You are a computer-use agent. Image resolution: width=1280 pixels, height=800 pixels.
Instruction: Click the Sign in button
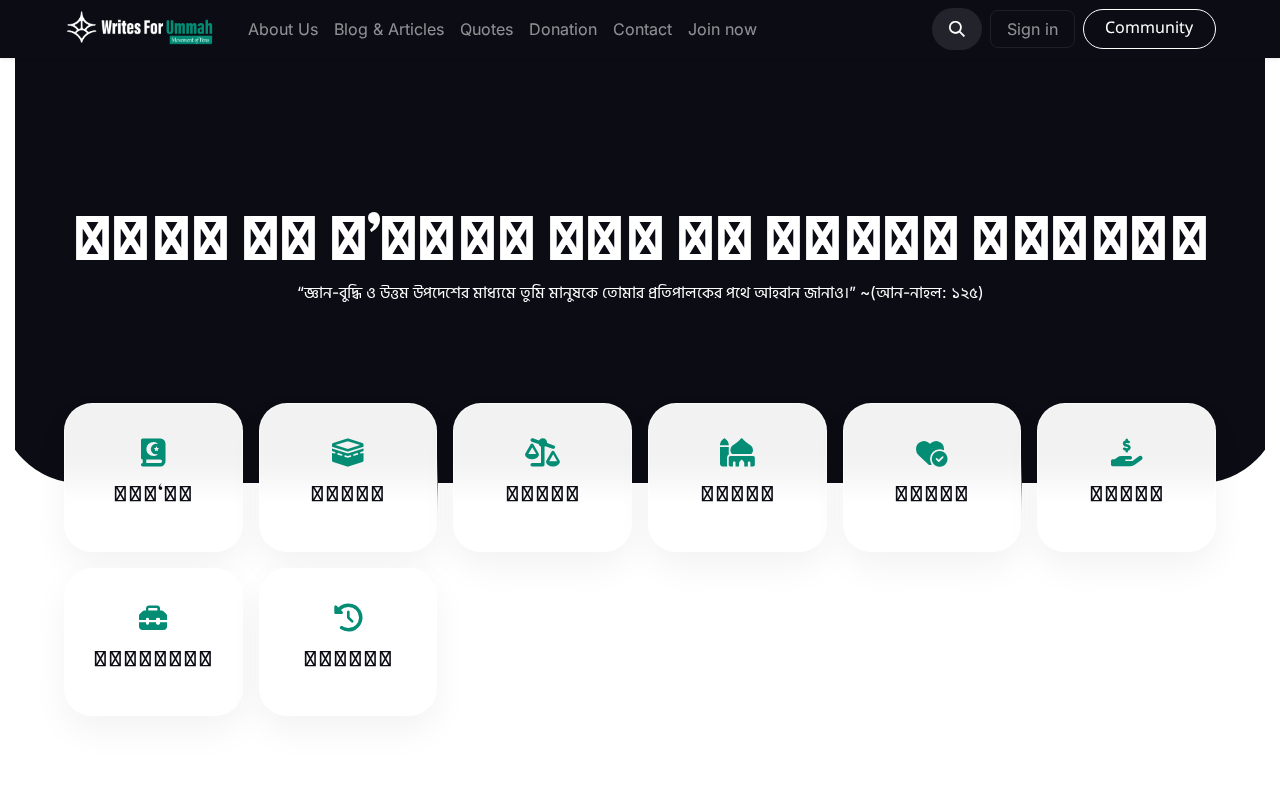[x=1032, y=29]
